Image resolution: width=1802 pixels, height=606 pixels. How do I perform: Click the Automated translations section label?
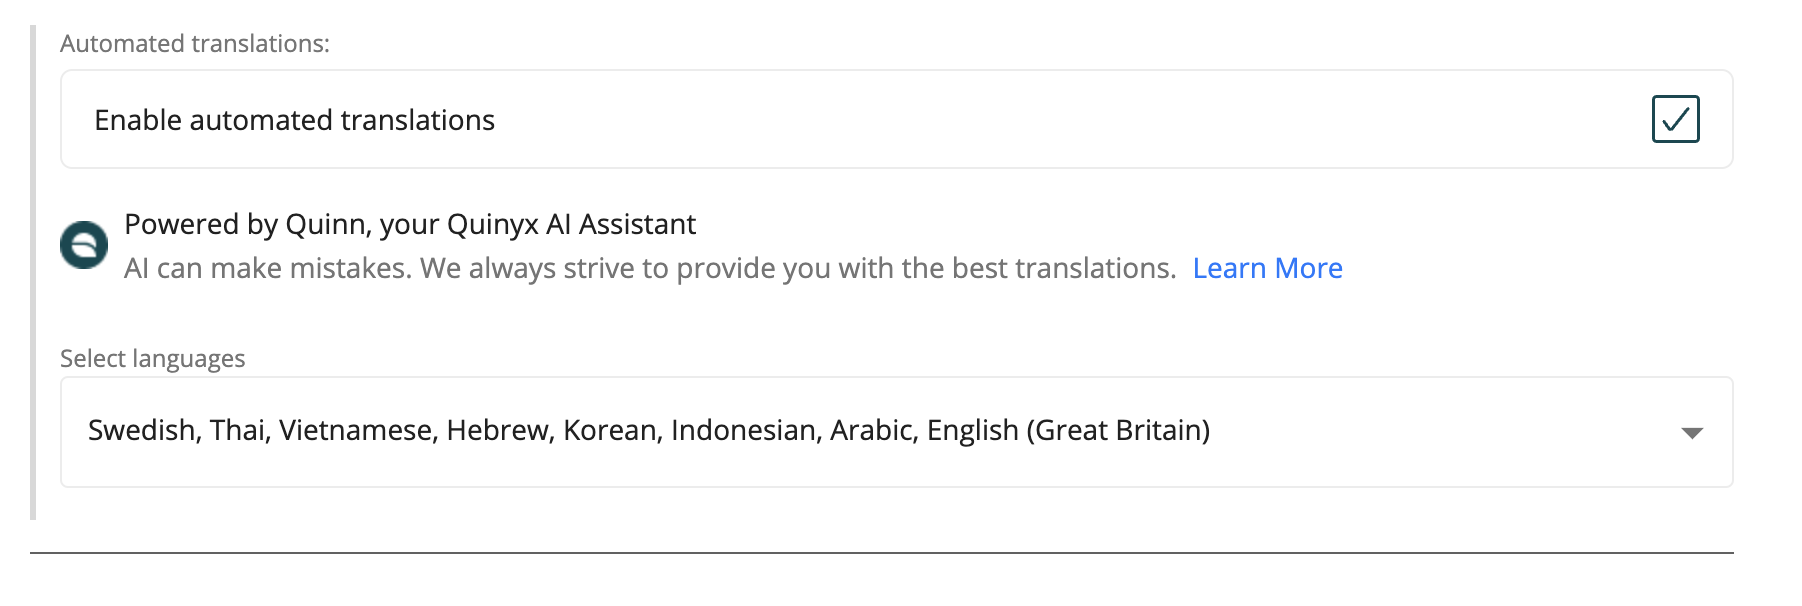click(194, 43)
